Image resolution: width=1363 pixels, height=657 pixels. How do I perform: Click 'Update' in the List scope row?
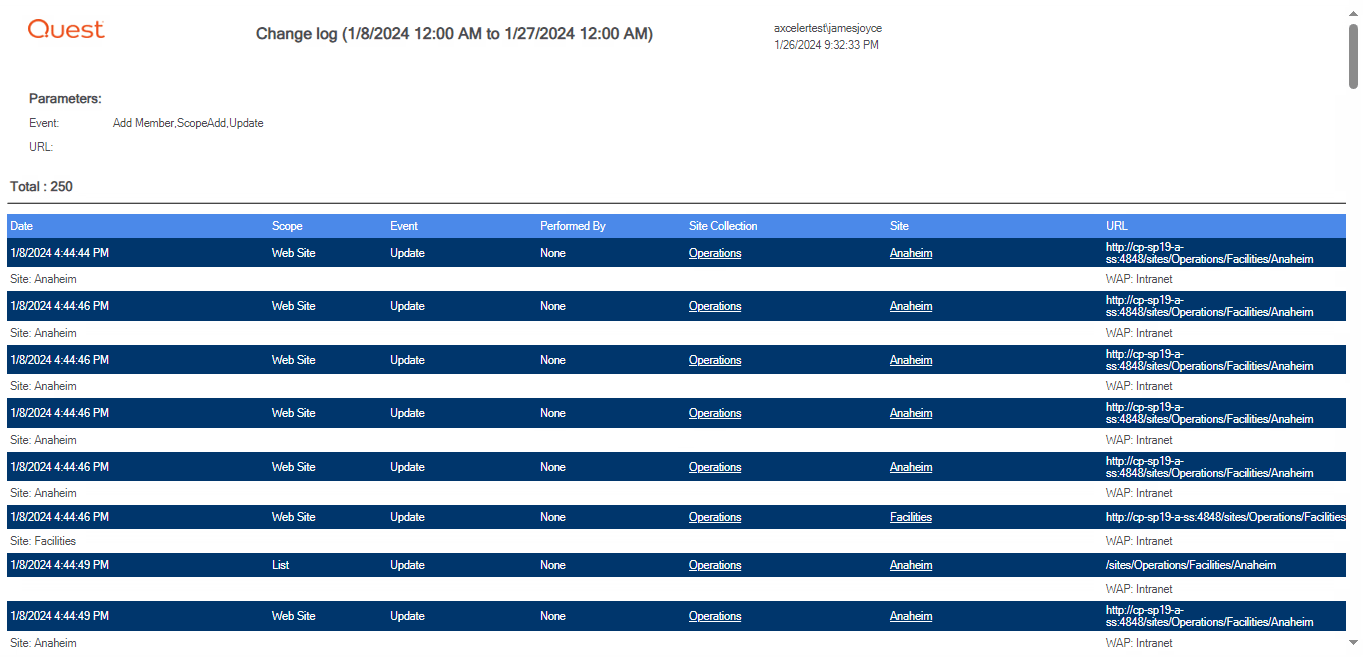pyautogui.click(x=408, y=565)
